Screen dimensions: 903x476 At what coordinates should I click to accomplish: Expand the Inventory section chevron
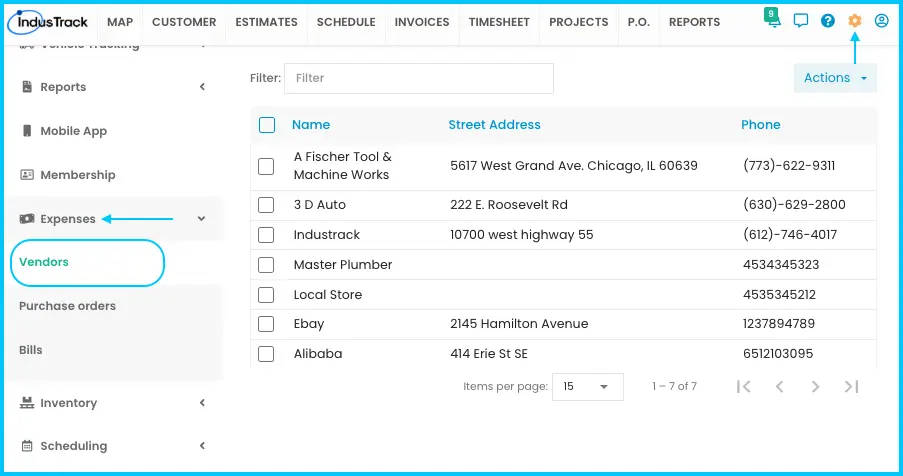point(202,403)
